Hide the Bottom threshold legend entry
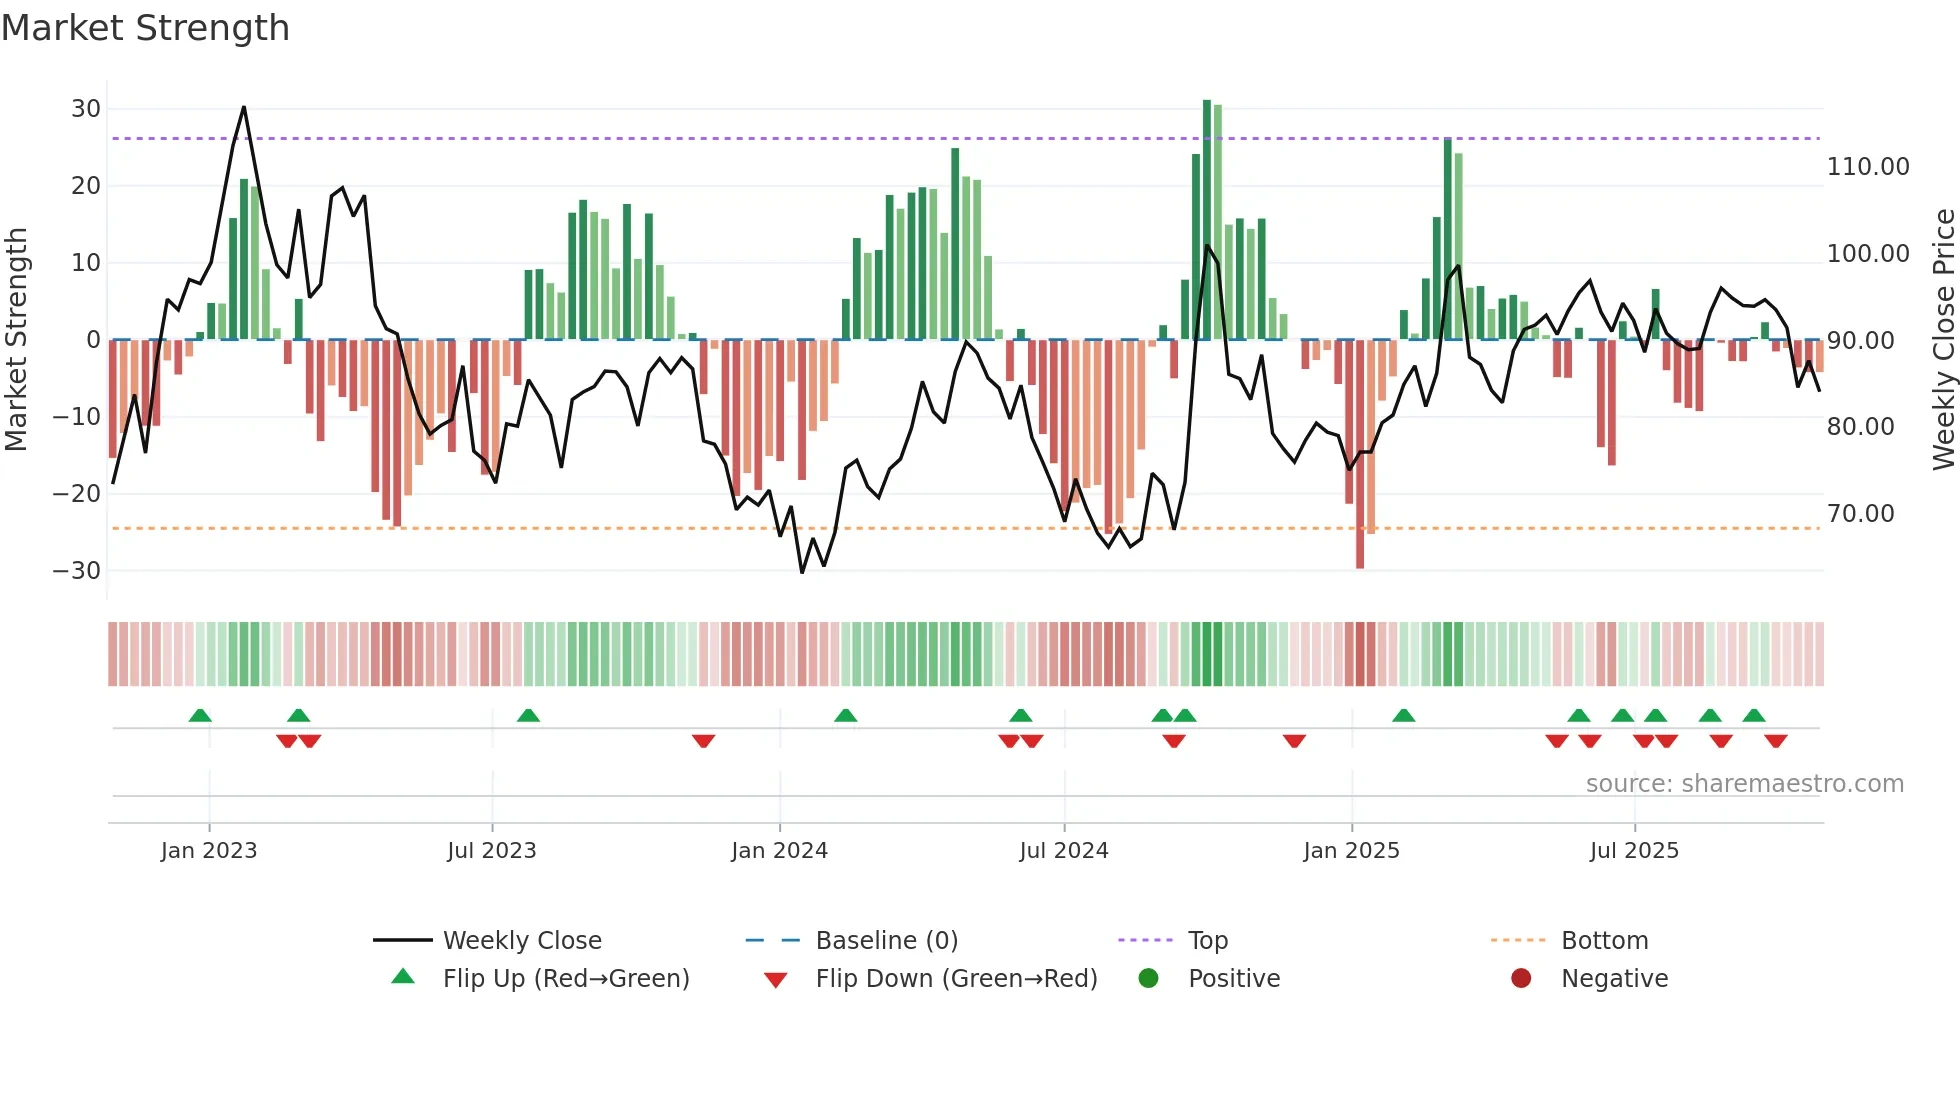This screenshot has width=1960, height=1102. point(1604,940)
